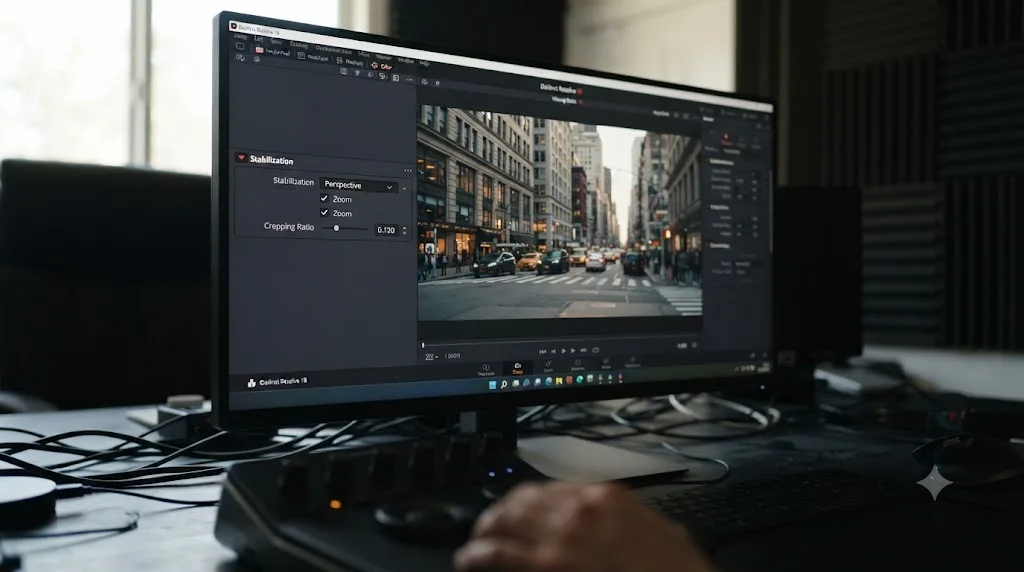
Task: Collapse the Stabilization panel red triangle
Action: click(242, 158)
